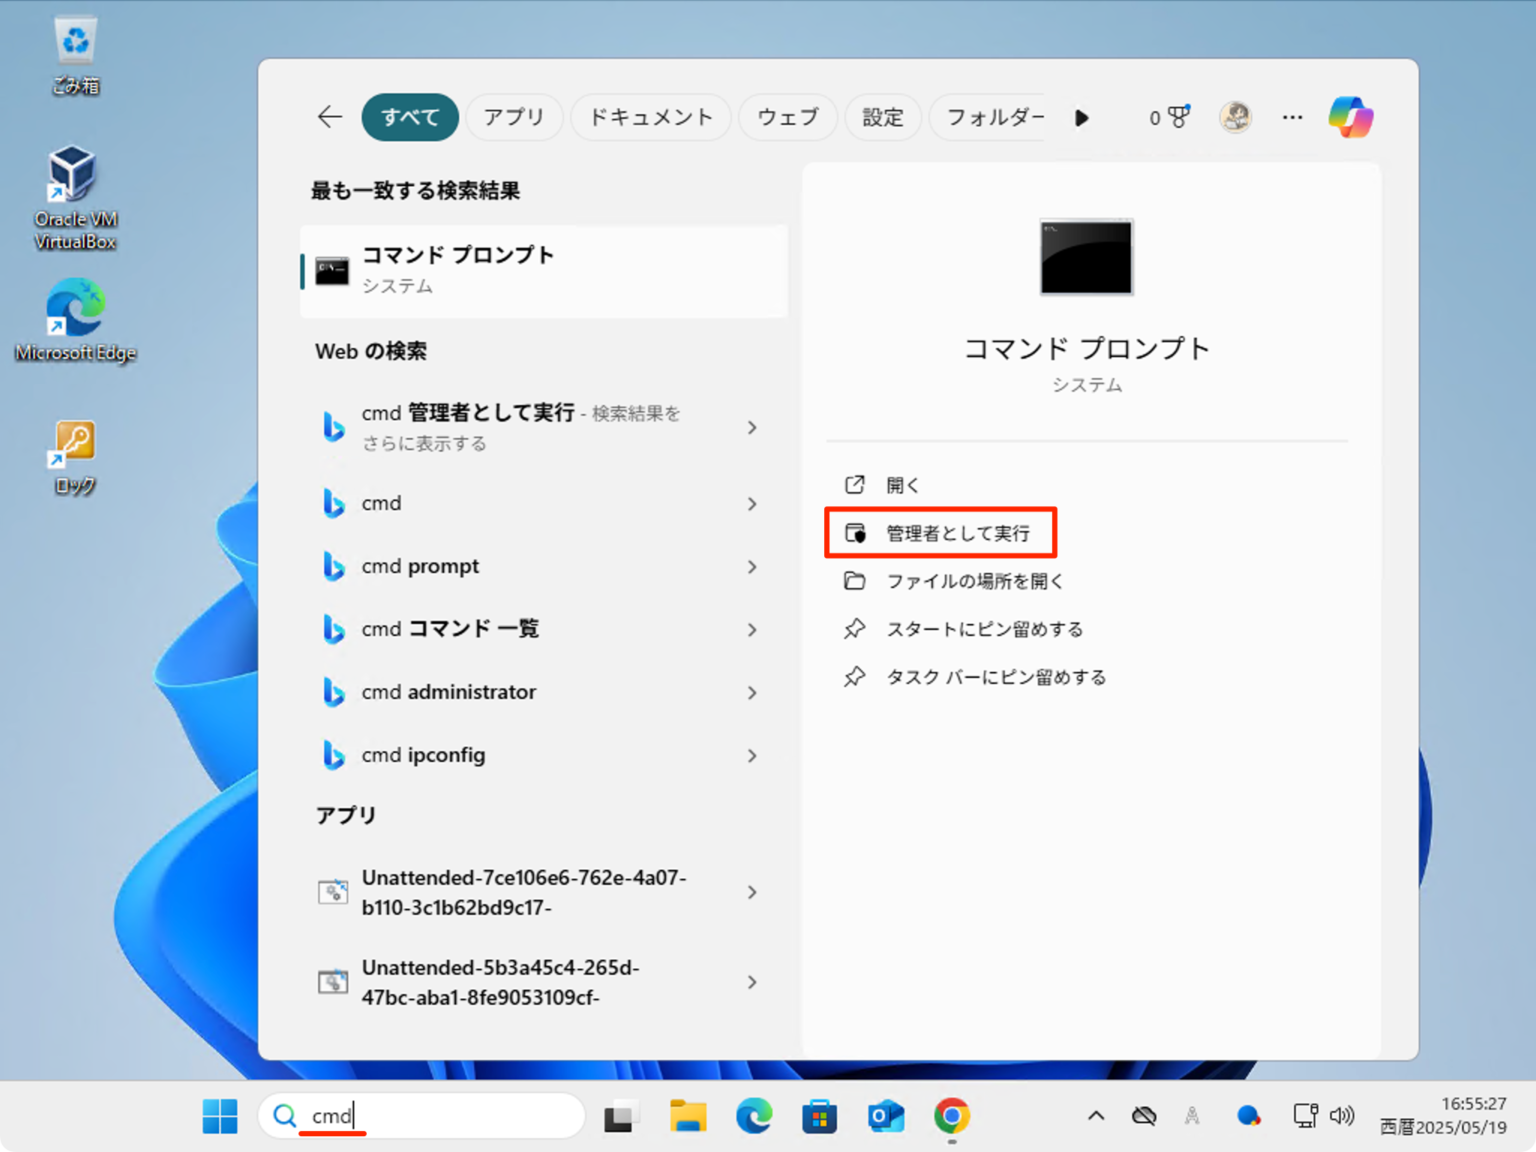The width and height of the screenshot is (1536, 1152).
Task: Show more search category filters
Action: [x=1082, y=117]
